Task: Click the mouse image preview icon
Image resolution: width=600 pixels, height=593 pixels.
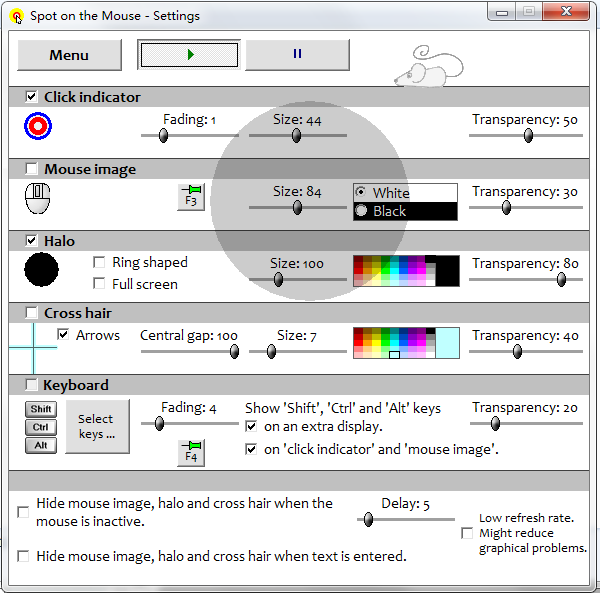Action: [38, 198]
